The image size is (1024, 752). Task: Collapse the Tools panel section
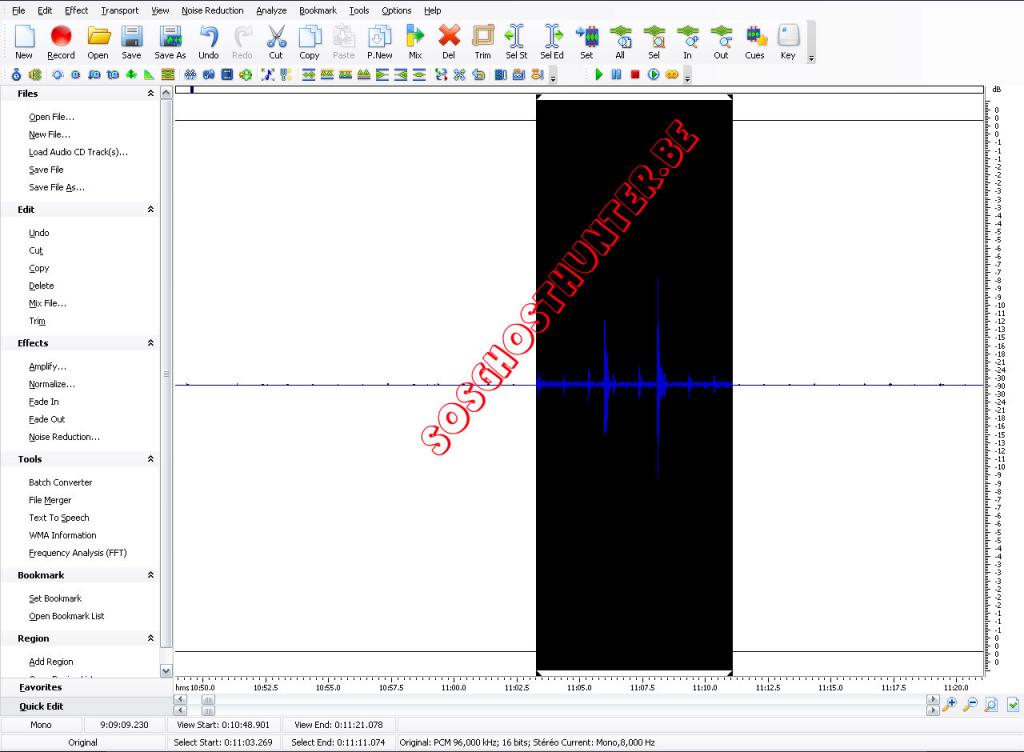point(151,459)
